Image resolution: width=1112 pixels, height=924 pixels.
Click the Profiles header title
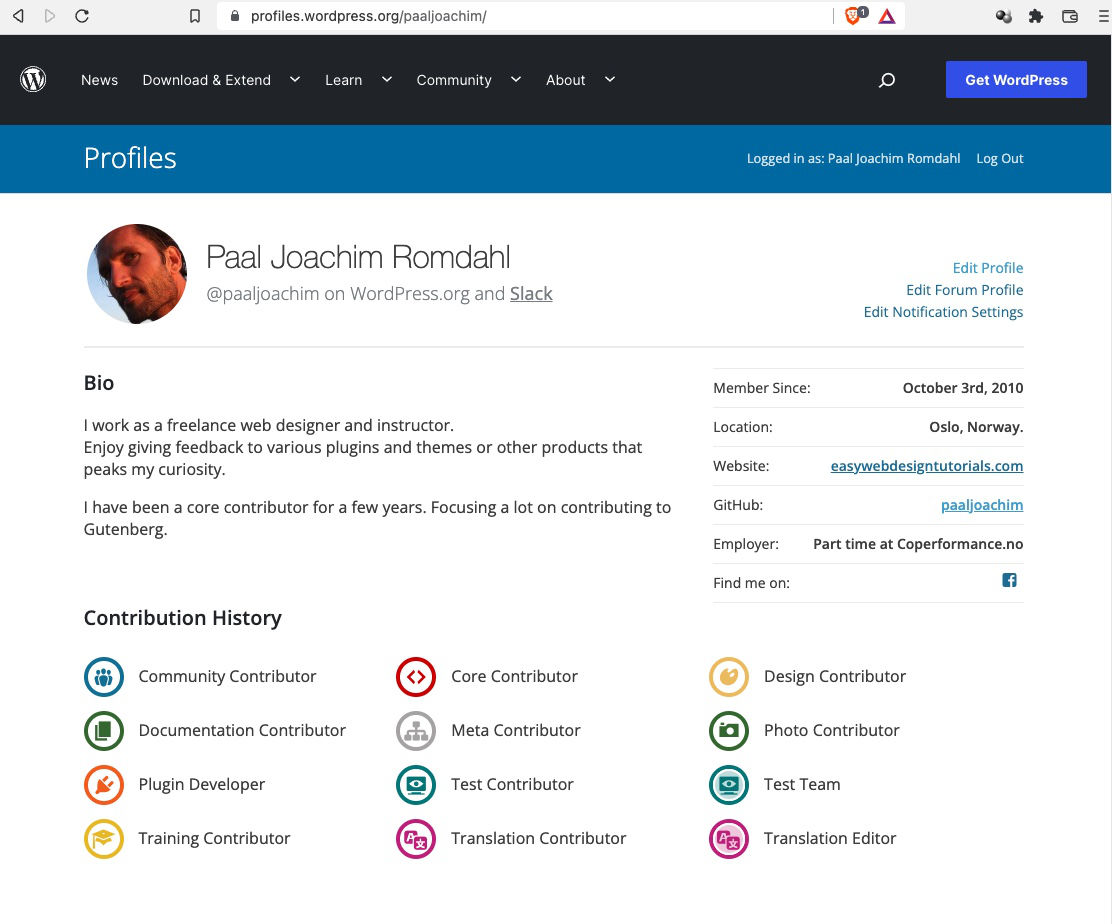click(x=130, y=158)
